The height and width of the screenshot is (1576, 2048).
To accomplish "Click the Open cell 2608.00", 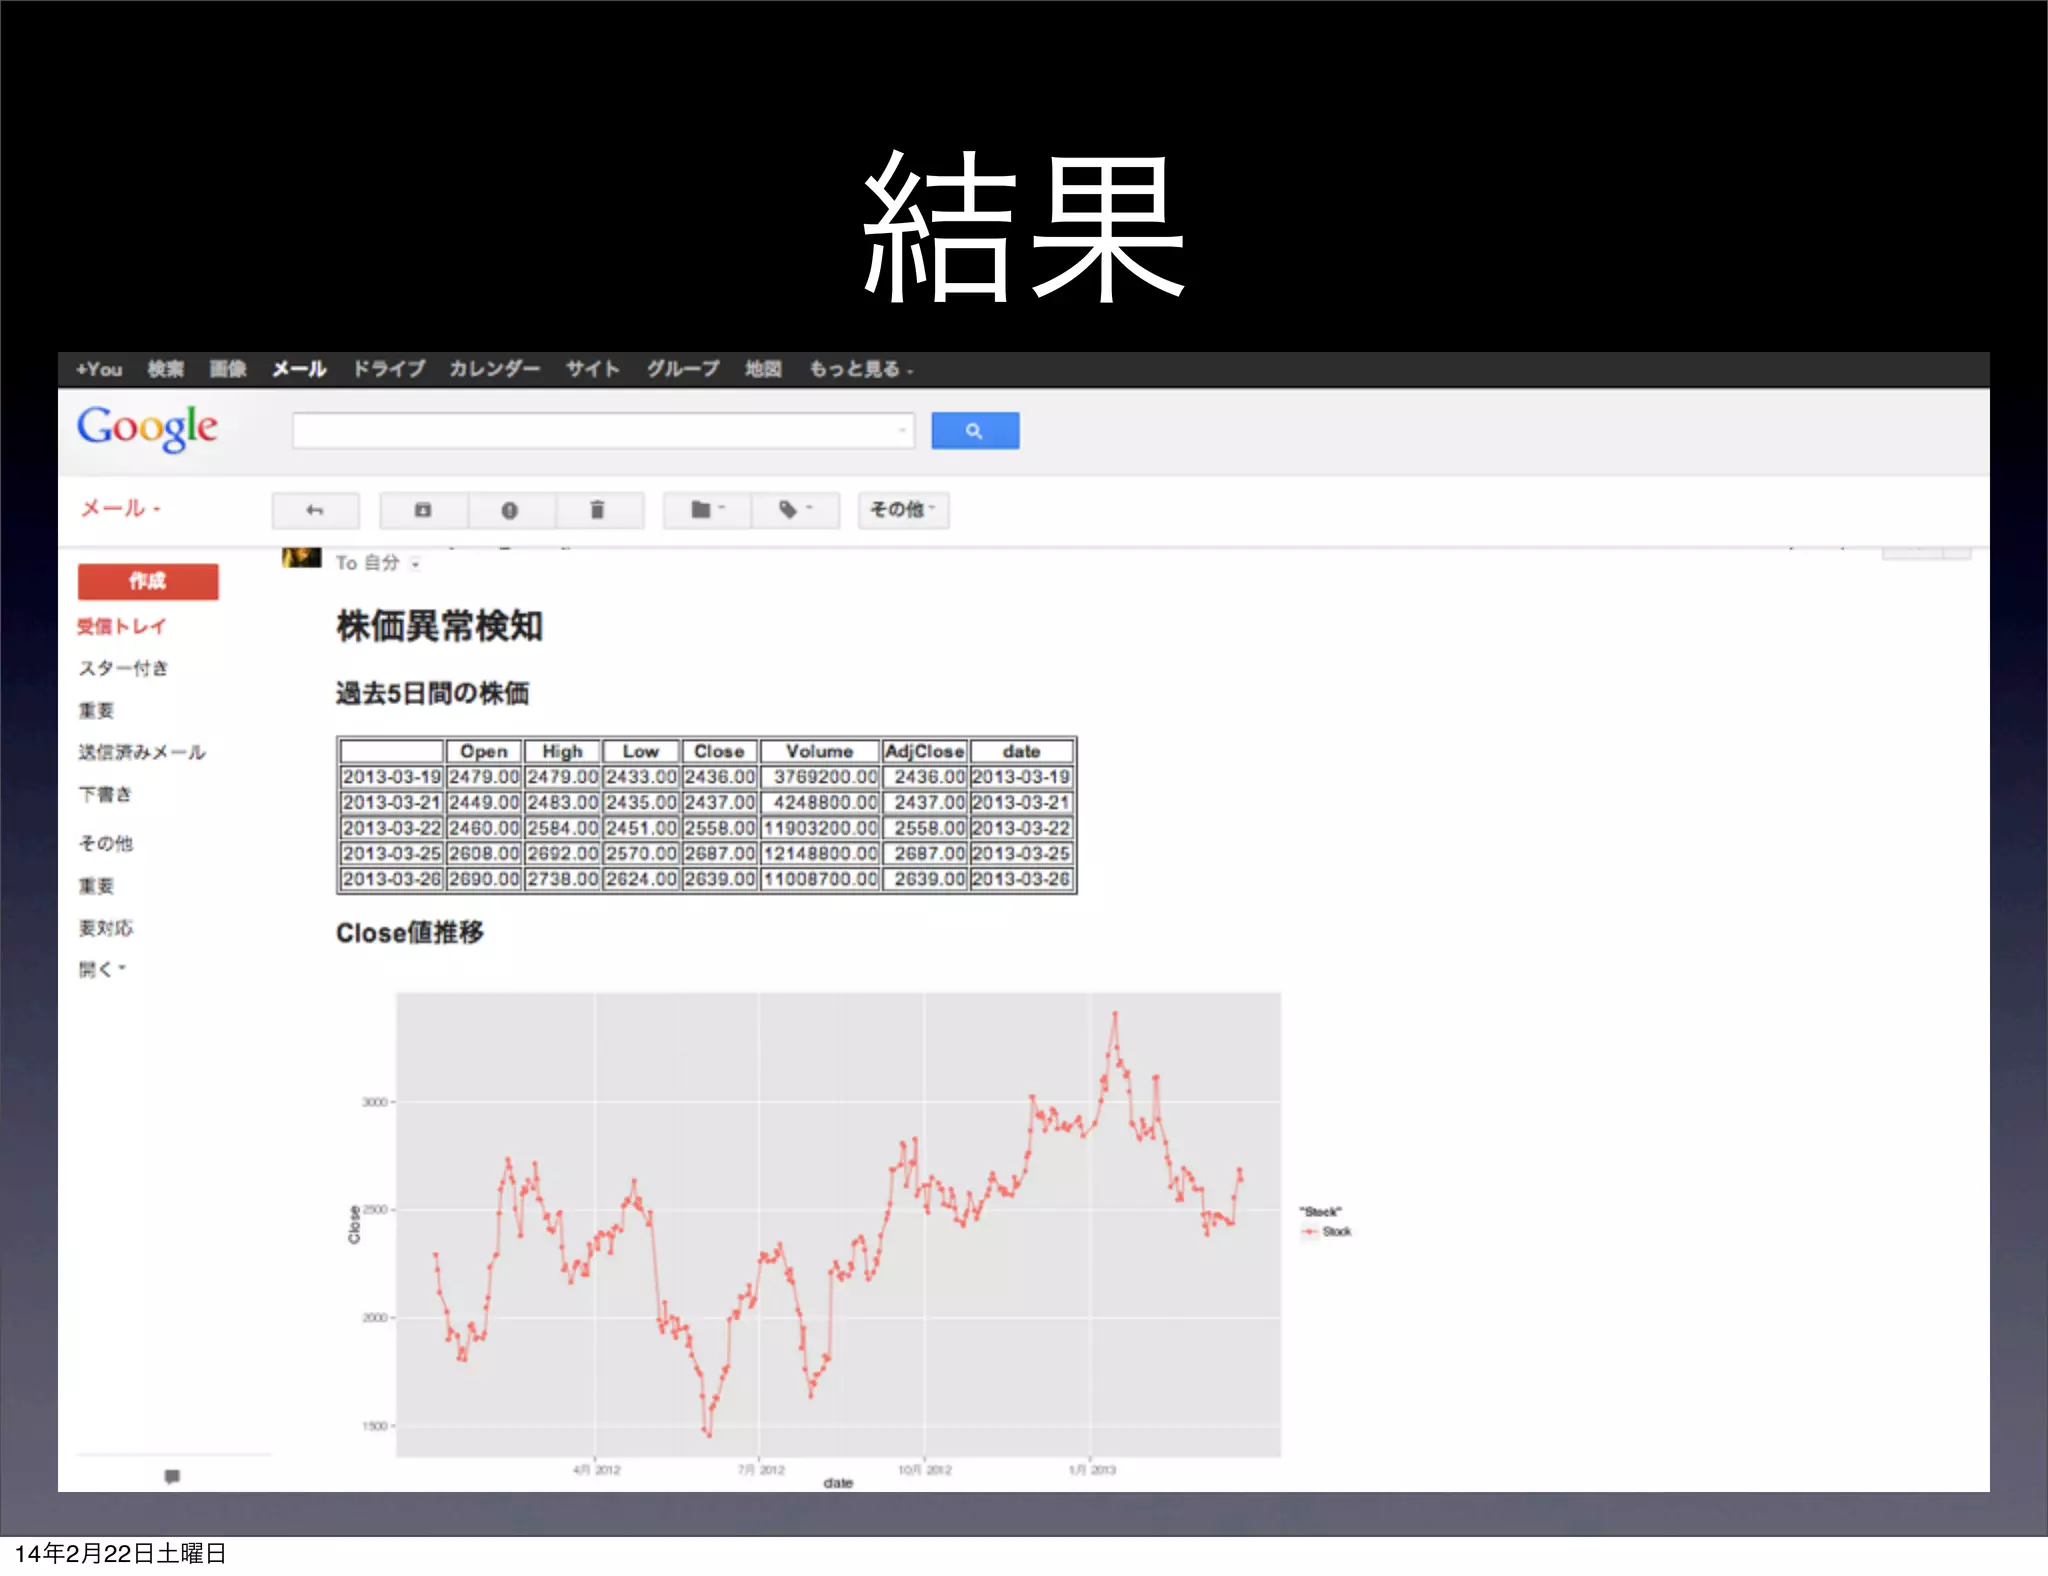I will (x=484, y=853).
